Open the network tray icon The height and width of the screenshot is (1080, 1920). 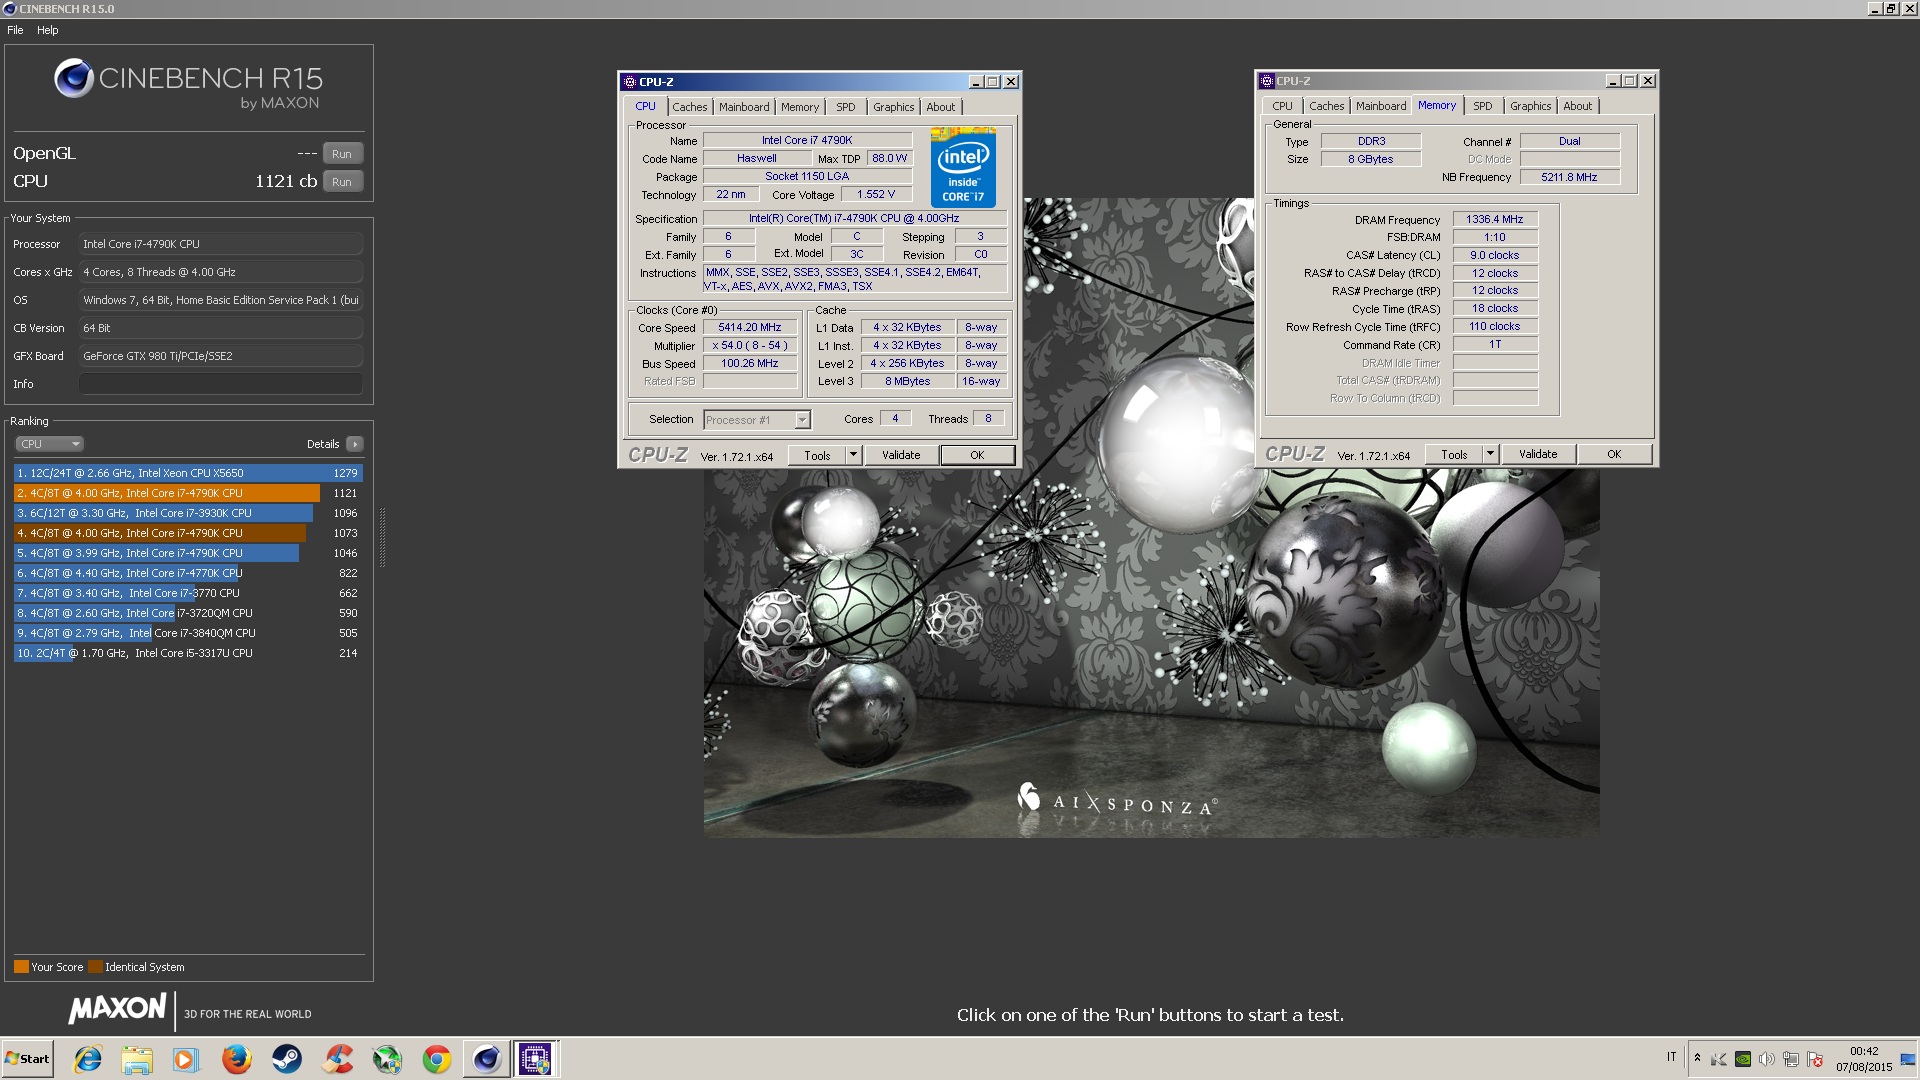click(1791, 1059)
